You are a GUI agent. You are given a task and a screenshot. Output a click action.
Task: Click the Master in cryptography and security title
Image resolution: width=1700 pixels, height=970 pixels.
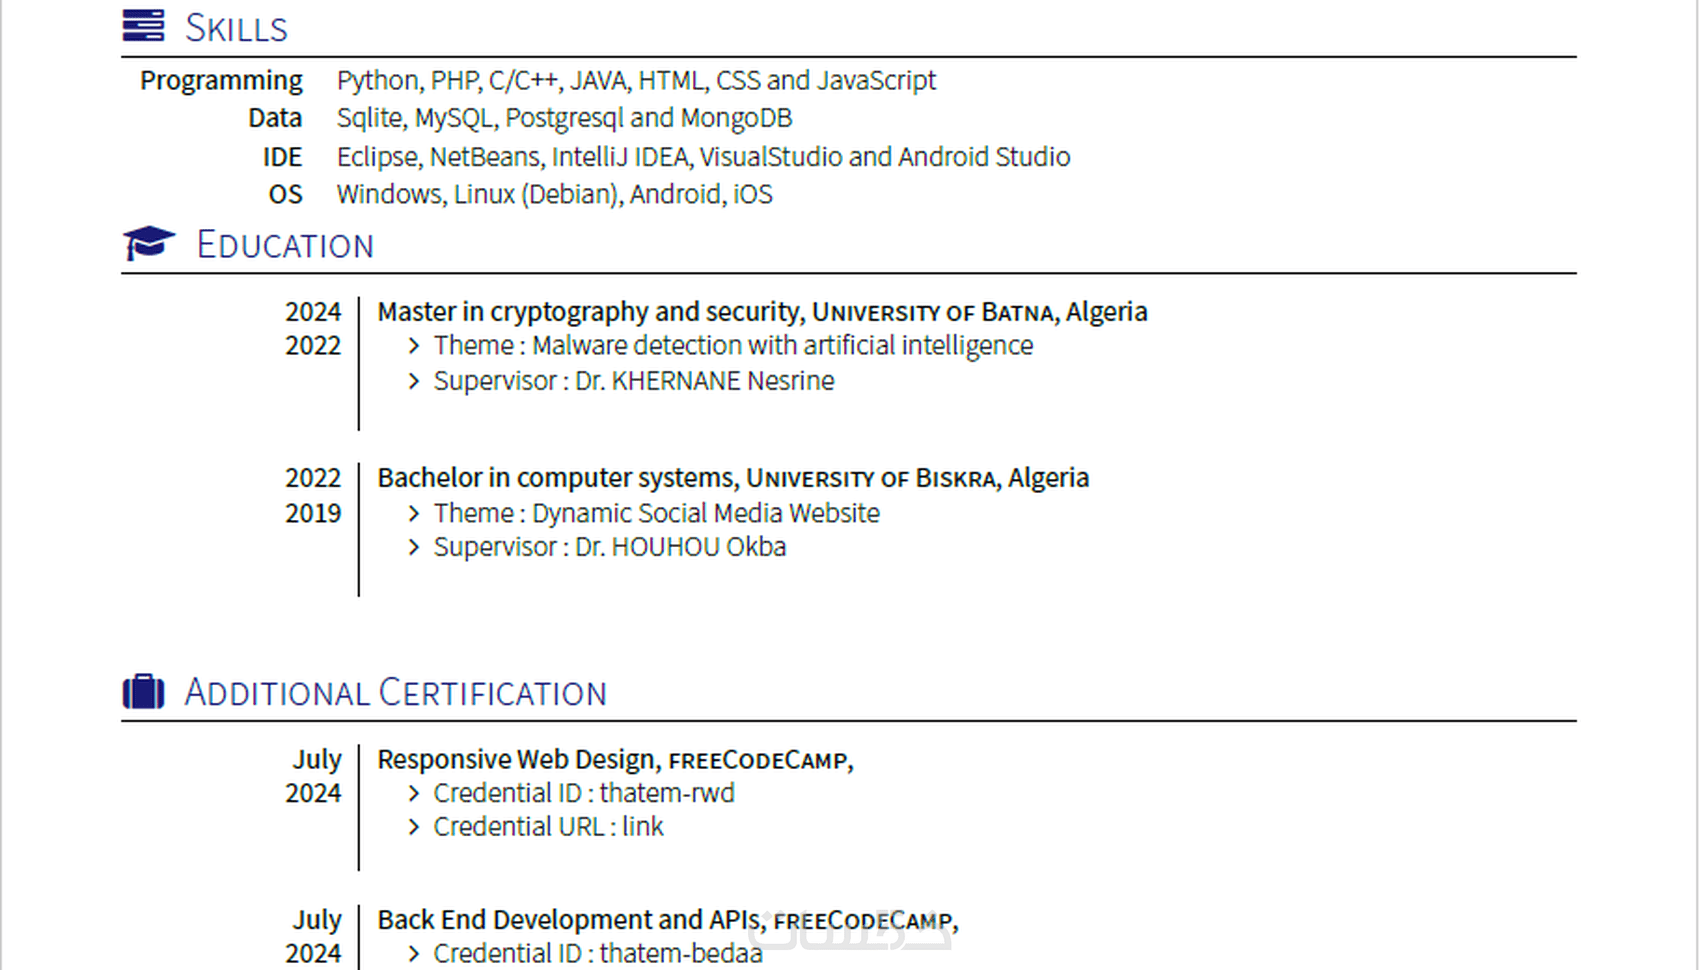coord(588,312)
